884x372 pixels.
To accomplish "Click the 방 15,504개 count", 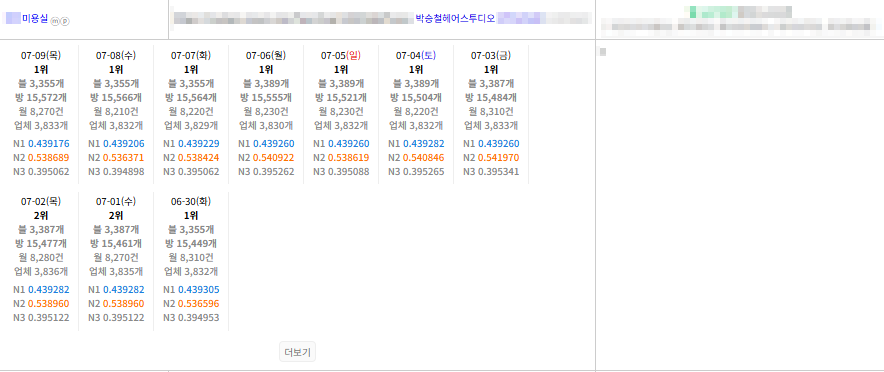I will pos(416,98).
